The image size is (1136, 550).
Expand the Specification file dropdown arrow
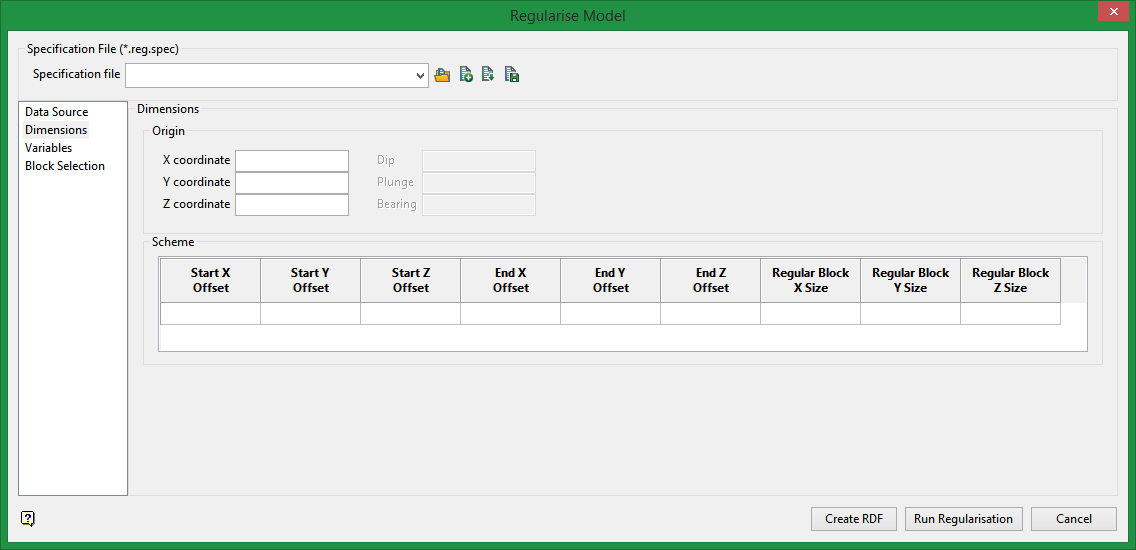coord(422,75)
